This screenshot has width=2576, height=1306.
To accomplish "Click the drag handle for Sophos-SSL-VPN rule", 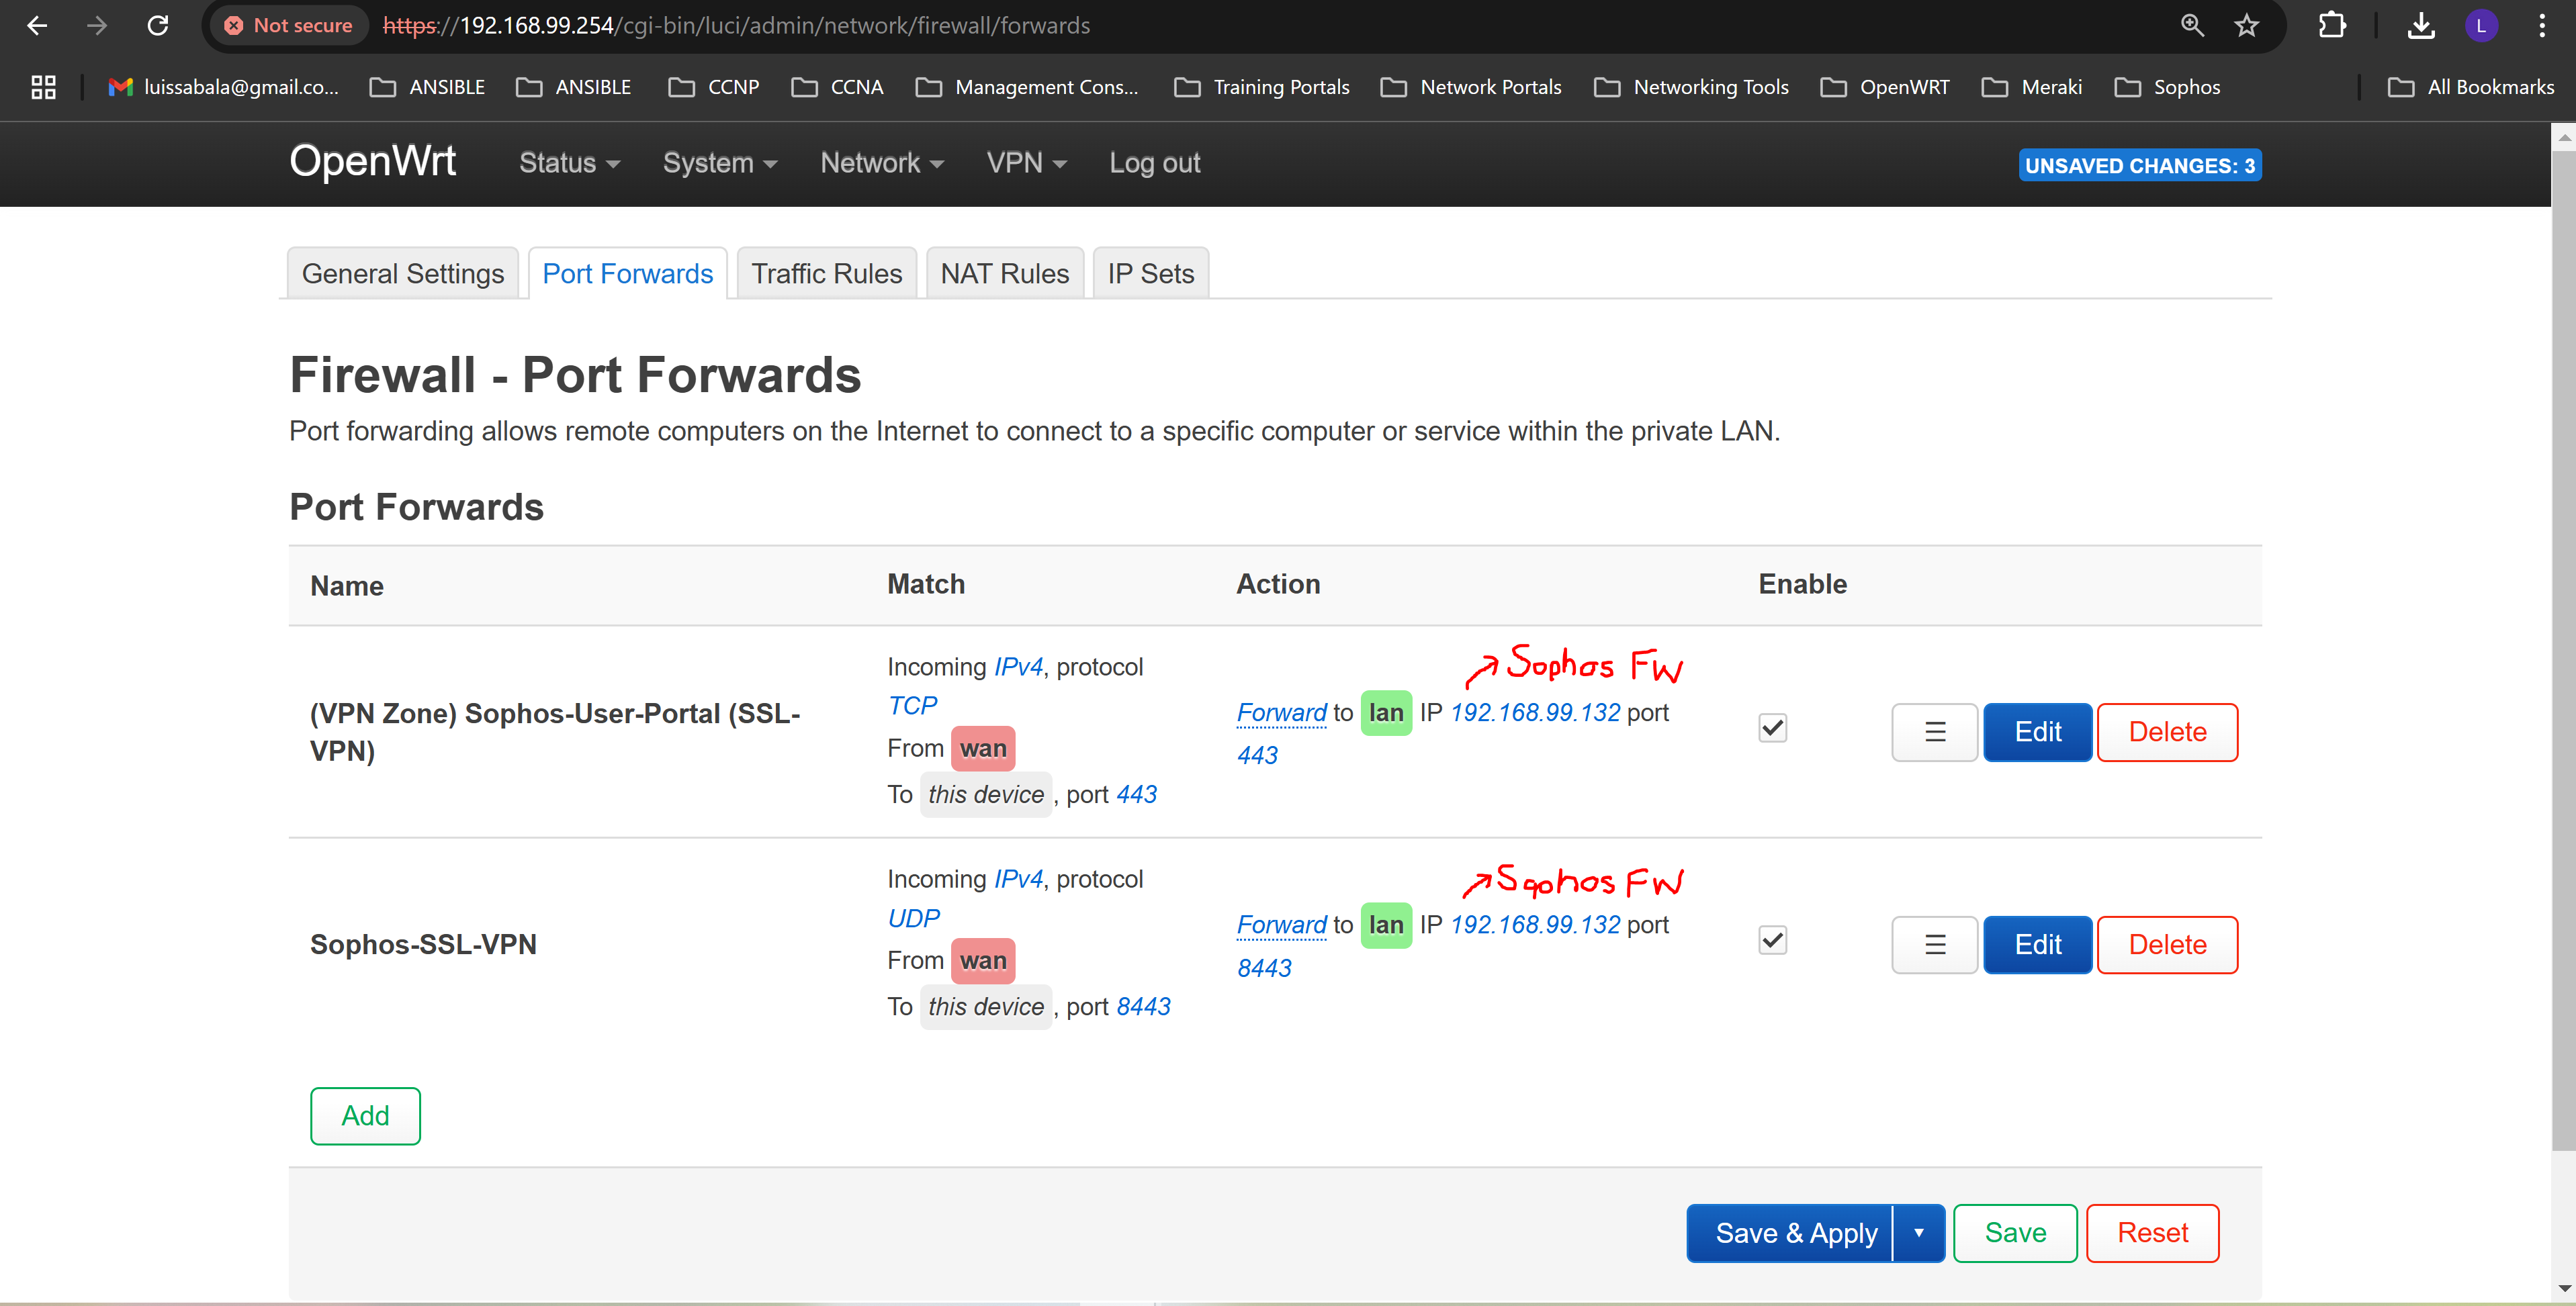I will tap(1934, 944).
